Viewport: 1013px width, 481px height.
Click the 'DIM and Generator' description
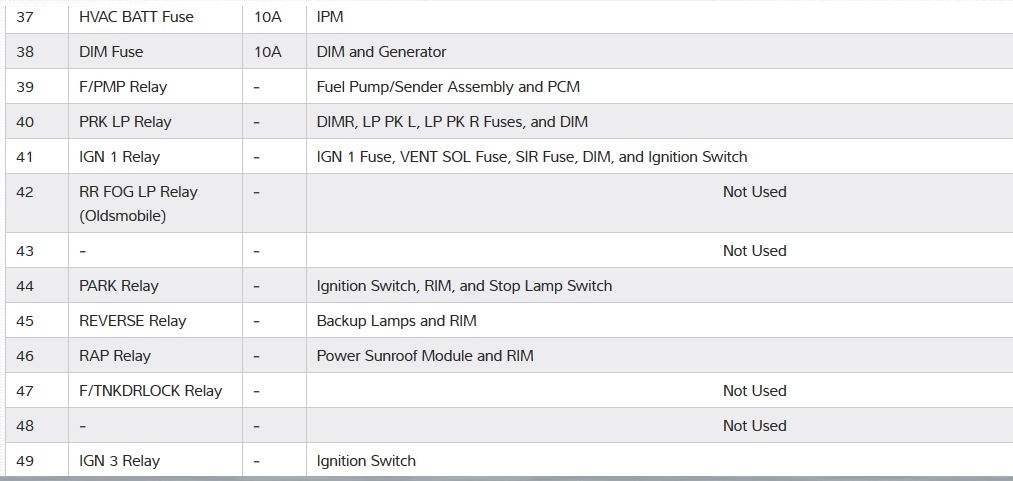point(381,52)
